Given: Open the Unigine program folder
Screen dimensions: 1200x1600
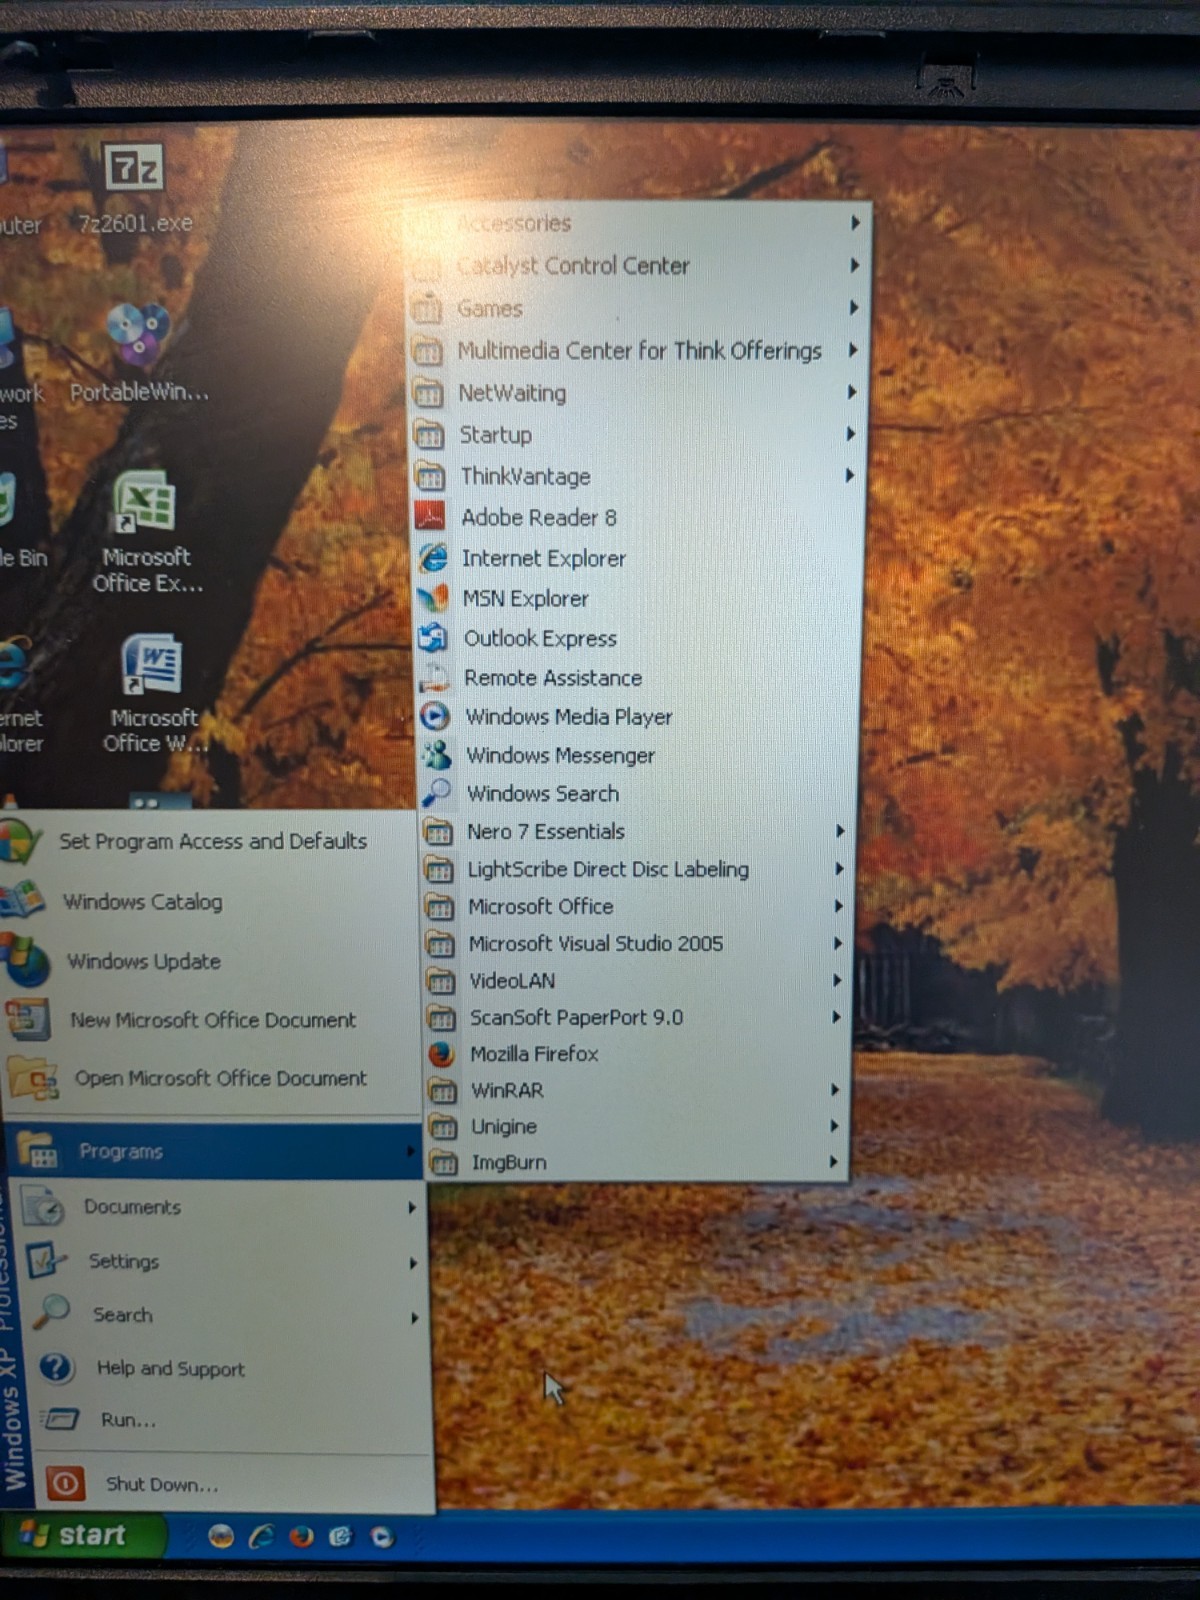Looking at the screenshot, I should tap(636, 1127).
